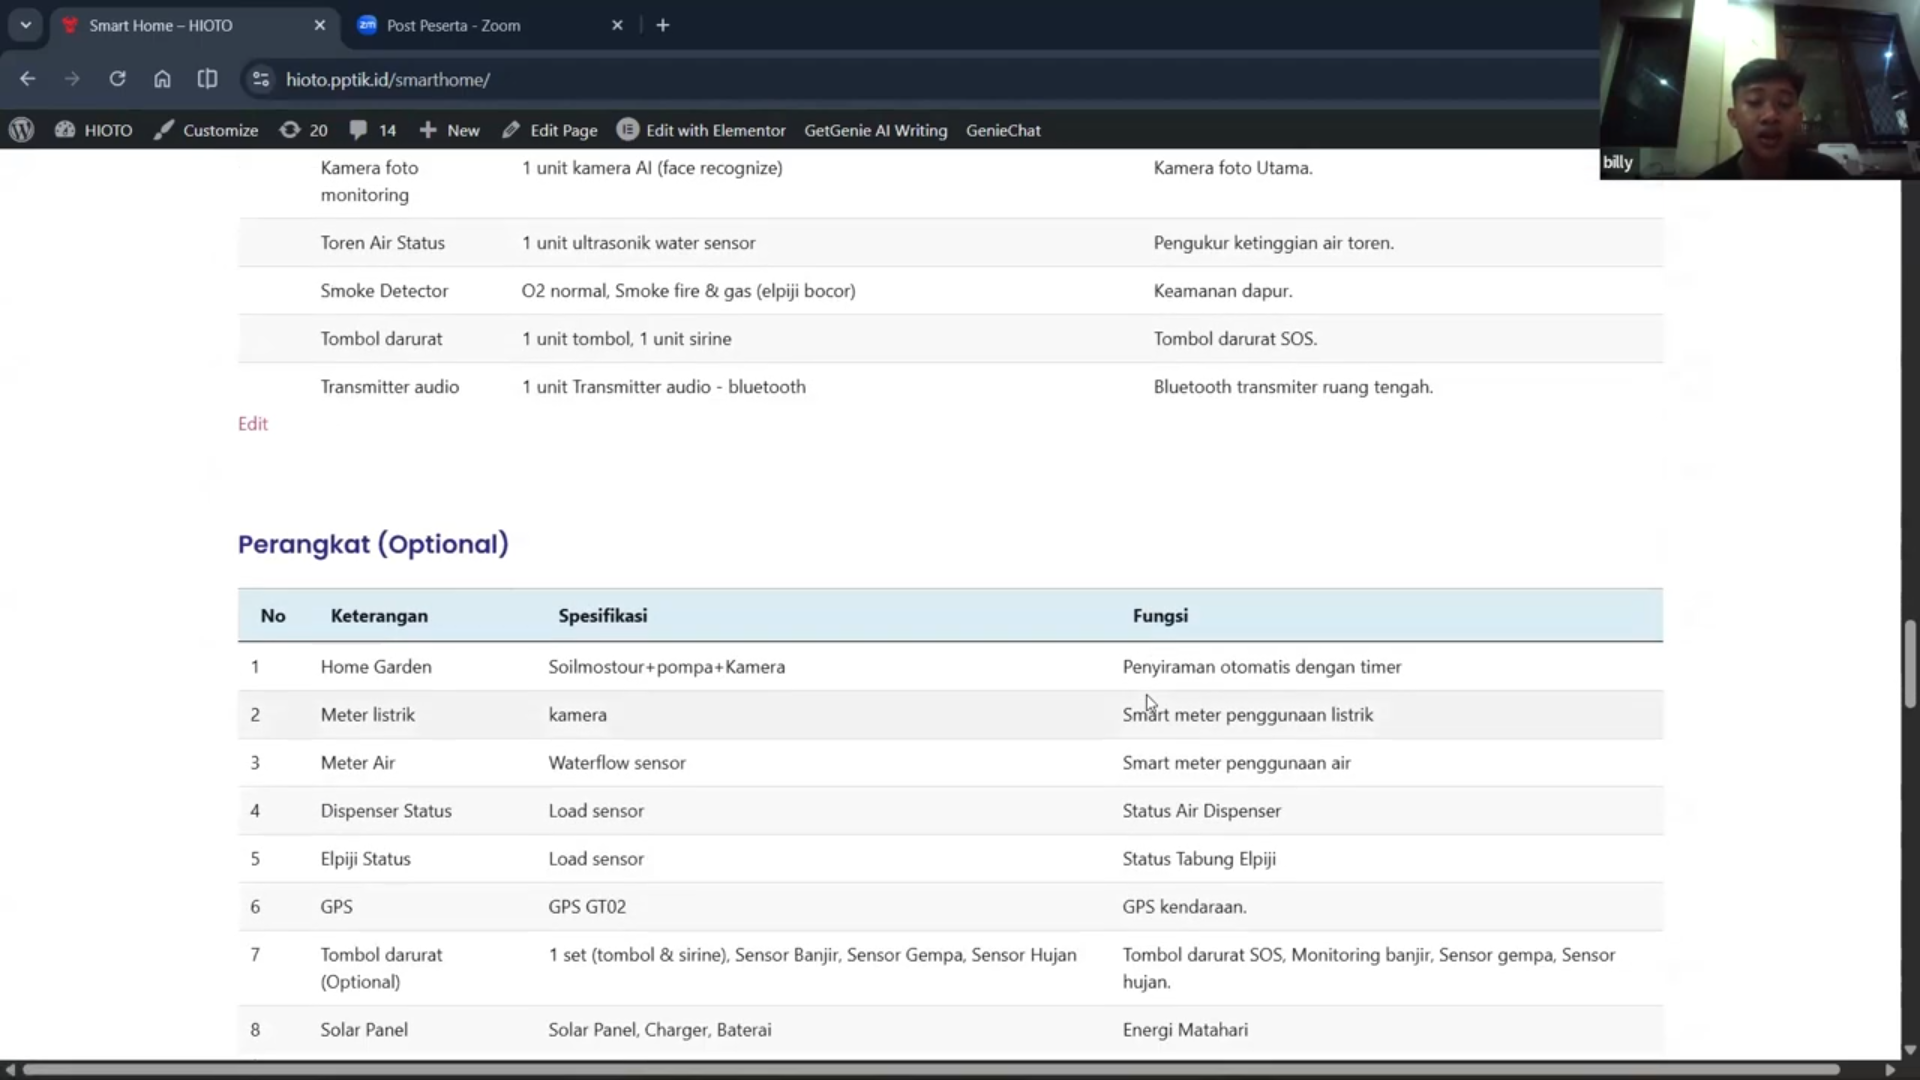This screenshot has width=1920, height=1080.
Task: Close the Post Peserta - Zoom tab
Action: (x=617, y=25)
